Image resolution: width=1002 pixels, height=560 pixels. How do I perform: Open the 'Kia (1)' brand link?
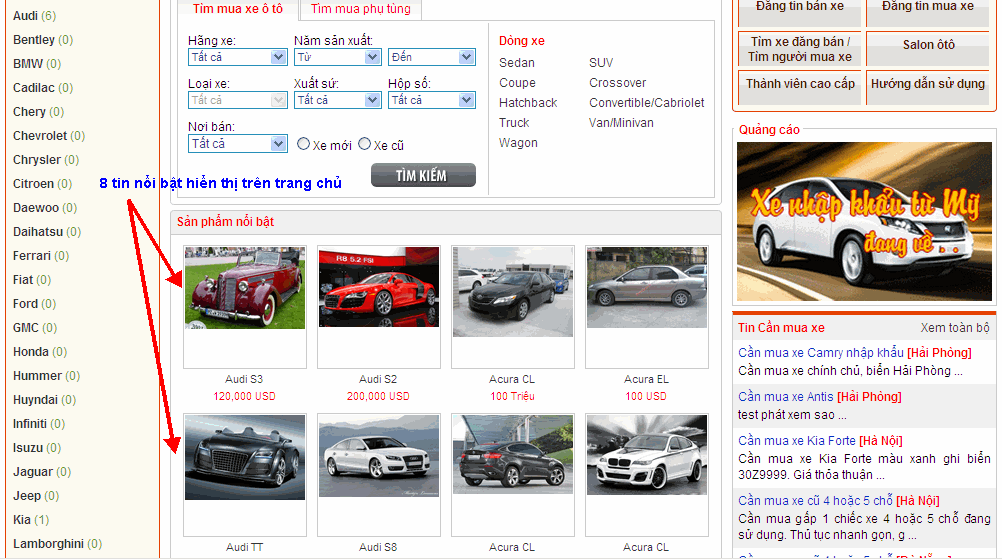[31, 520]
